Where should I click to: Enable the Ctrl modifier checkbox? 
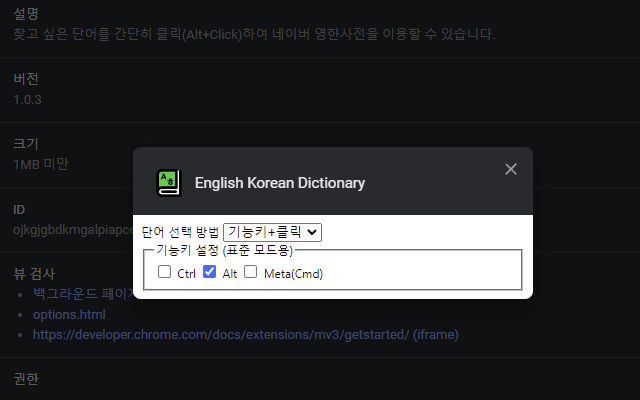(x=164, y=272)
